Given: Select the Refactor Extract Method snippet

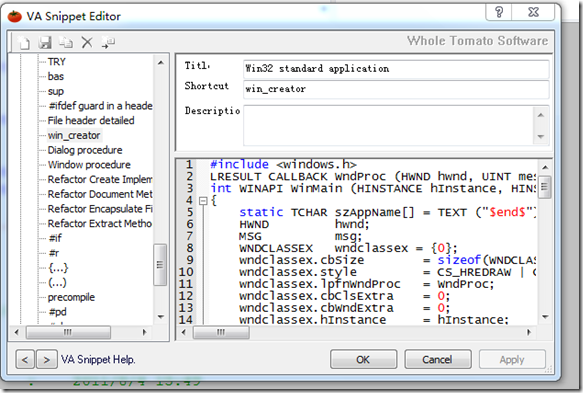Looking at the screenshot, I should (x=100, y=223).
